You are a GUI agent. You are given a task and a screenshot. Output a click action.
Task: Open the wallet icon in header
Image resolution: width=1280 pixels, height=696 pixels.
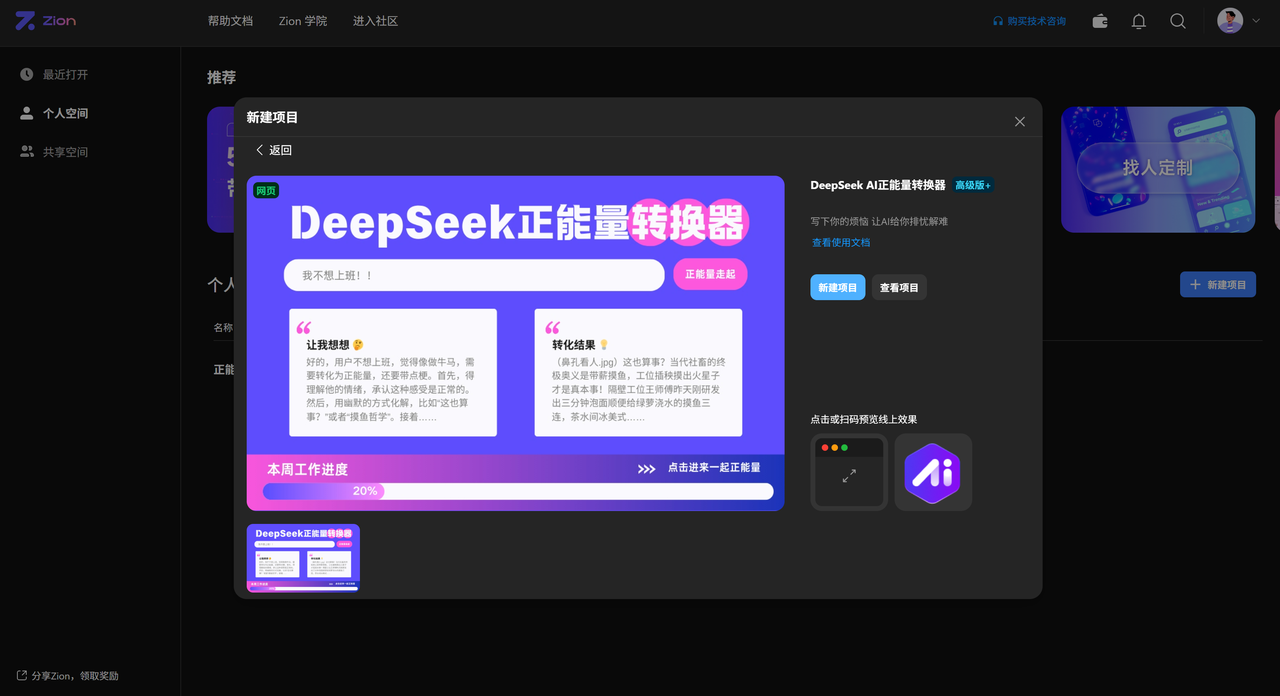coord(1100,21)
